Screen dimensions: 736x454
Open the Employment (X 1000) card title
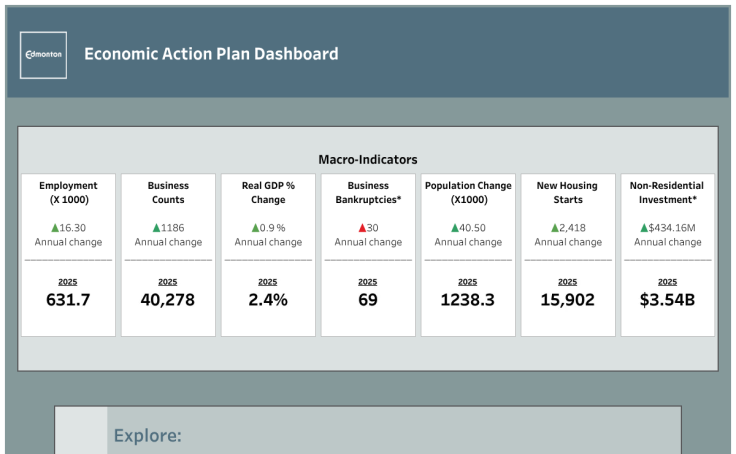[68, 192]
